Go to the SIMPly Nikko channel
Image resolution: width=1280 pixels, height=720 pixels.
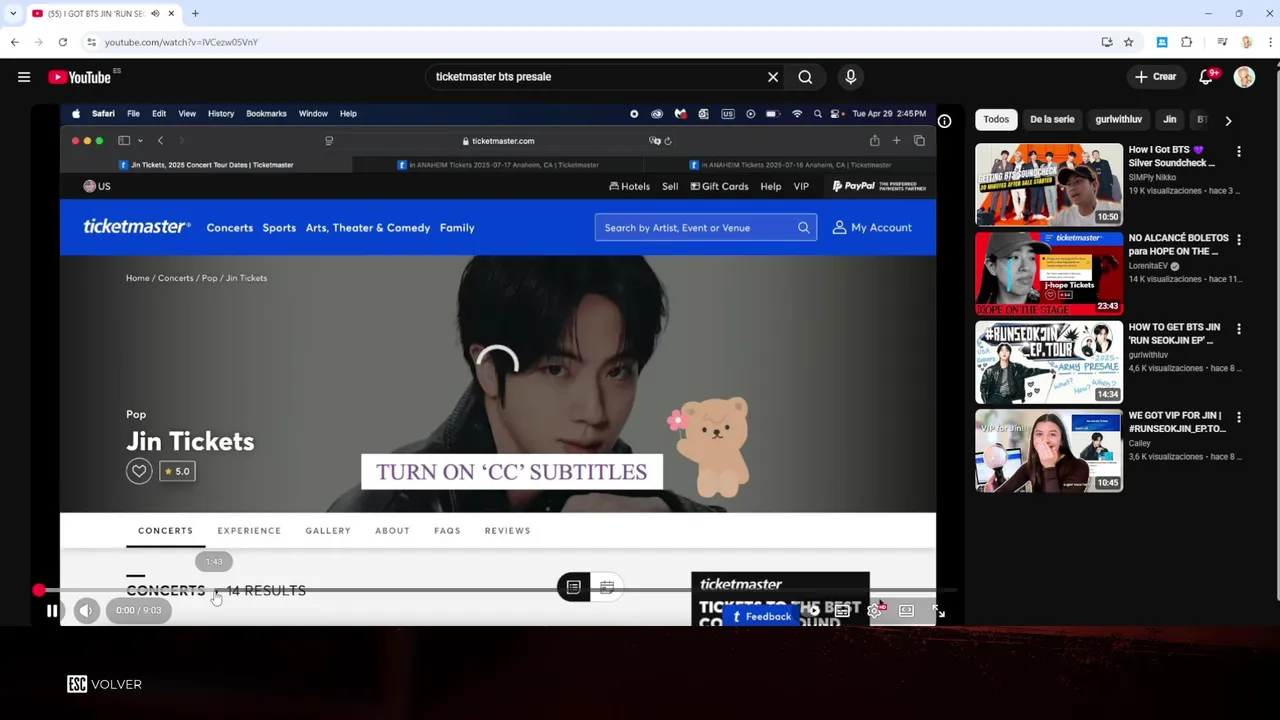pyautogui.click(x=1152, y=178)
